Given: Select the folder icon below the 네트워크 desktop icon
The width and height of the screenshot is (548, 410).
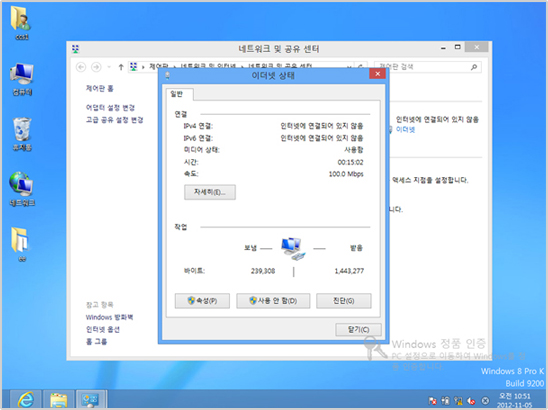Looking at the screenshot, I should point(21,244).
